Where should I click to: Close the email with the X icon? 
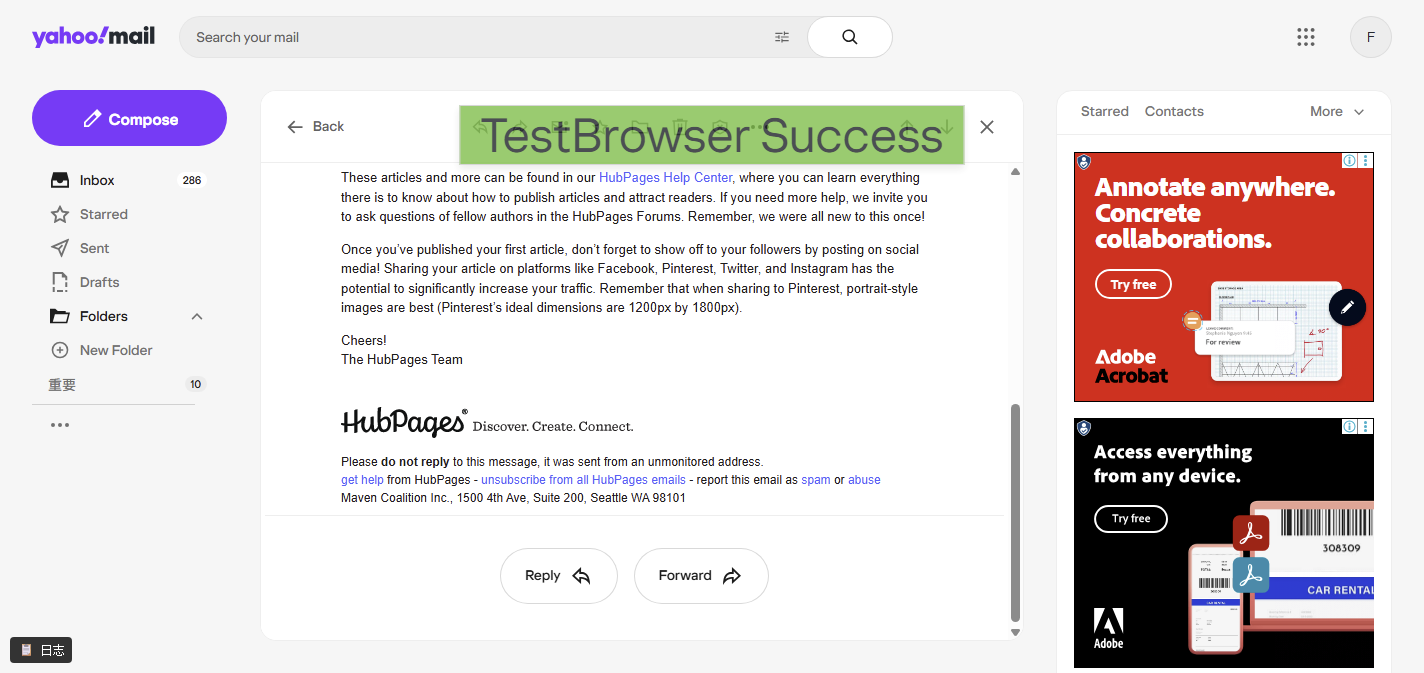(x=987, y=127)
